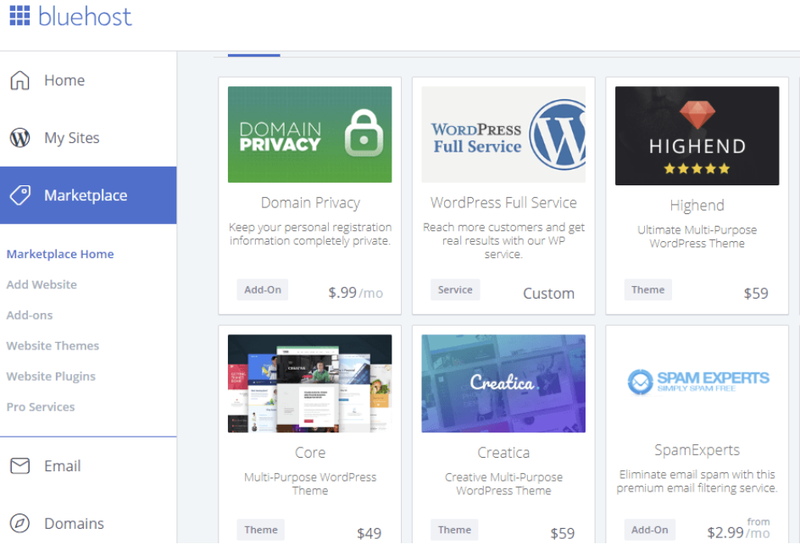Click the $59 price on Highend card

[x=756, y=293]
